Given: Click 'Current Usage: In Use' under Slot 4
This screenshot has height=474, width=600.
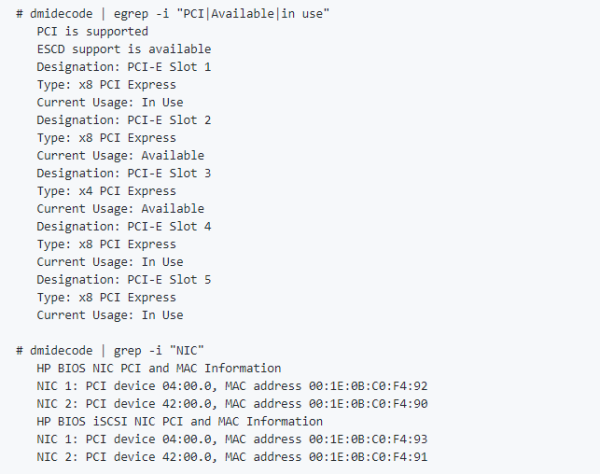Looking at the screenshot, I should 110,262.
